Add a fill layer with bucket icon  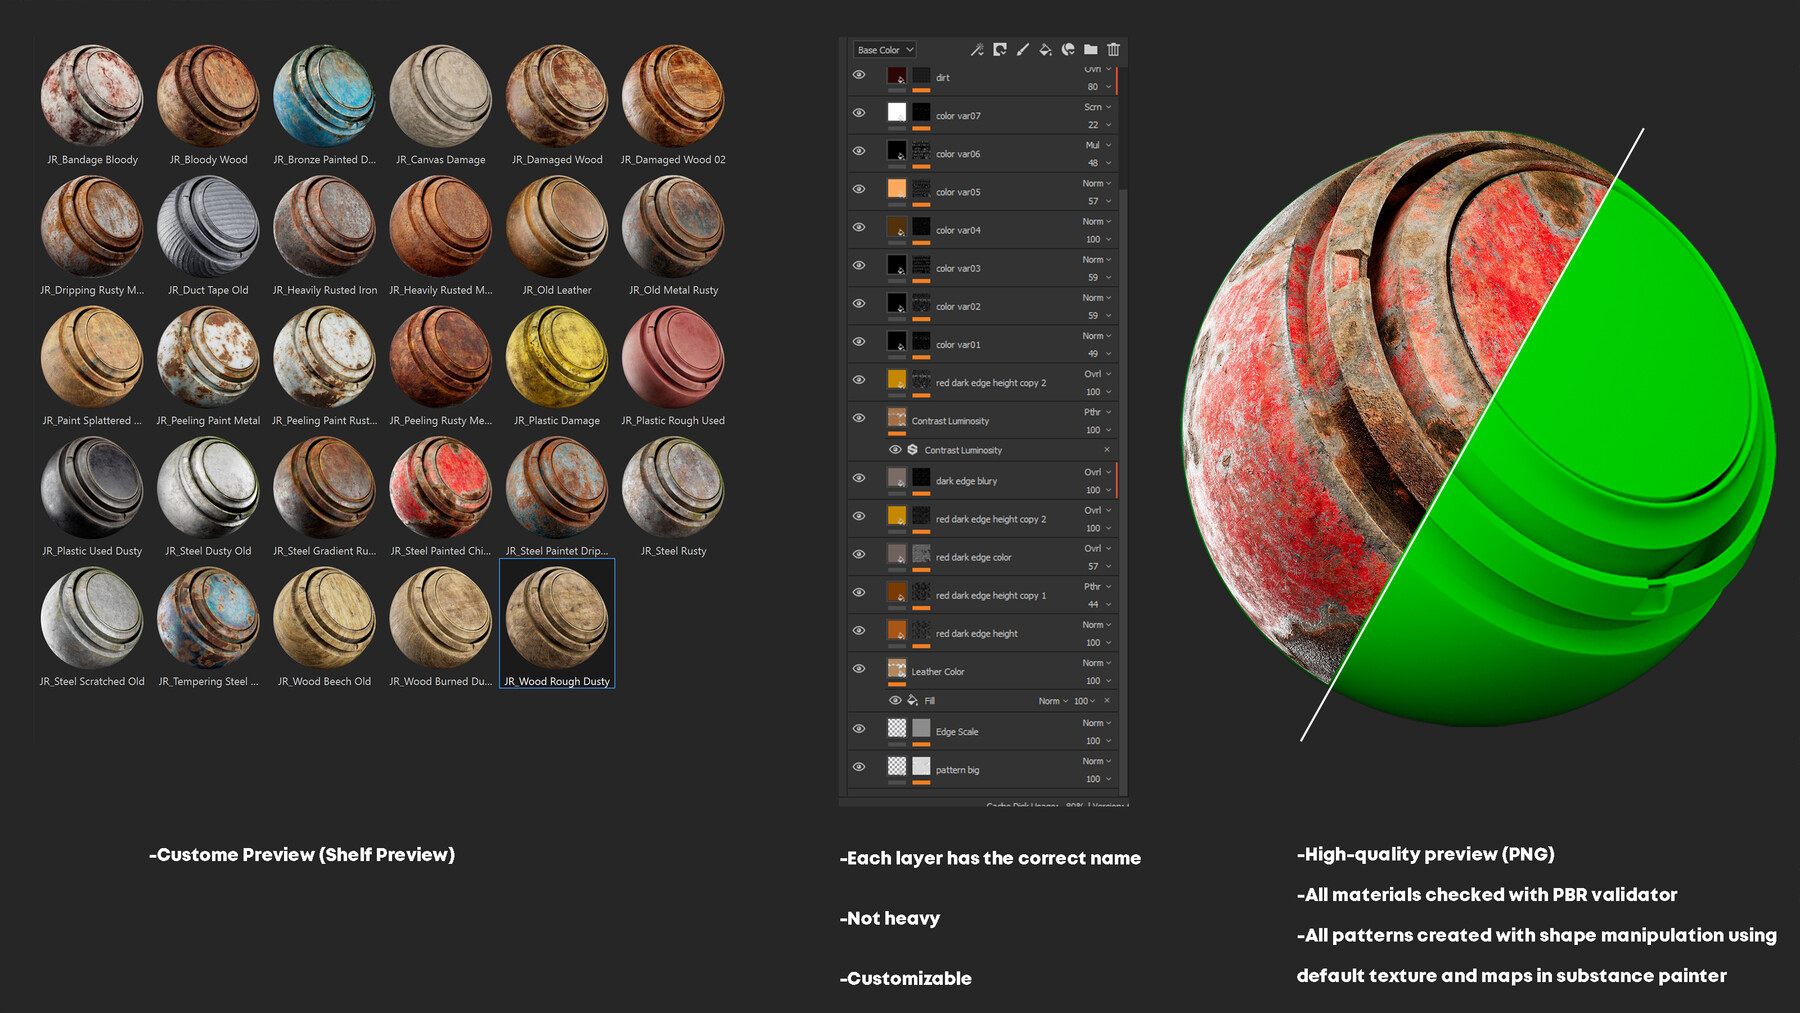tap(1045, 50)
